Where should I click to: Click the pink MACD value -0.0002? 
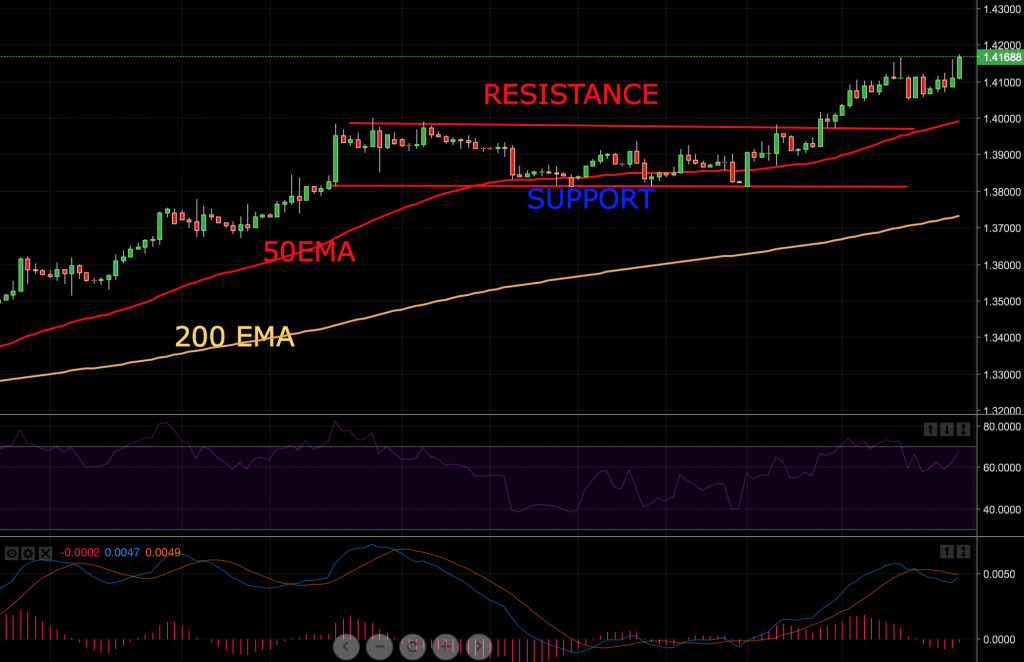[79, 551]
